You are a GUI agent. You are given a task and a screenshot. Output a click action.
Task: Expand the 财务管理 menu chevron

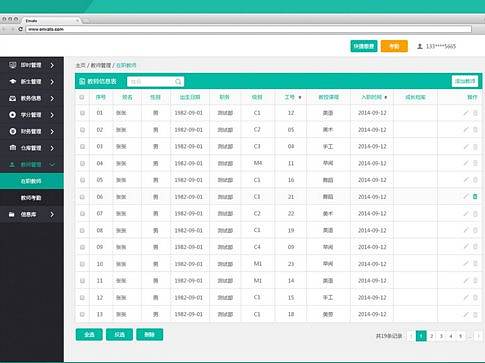(52, 131)
